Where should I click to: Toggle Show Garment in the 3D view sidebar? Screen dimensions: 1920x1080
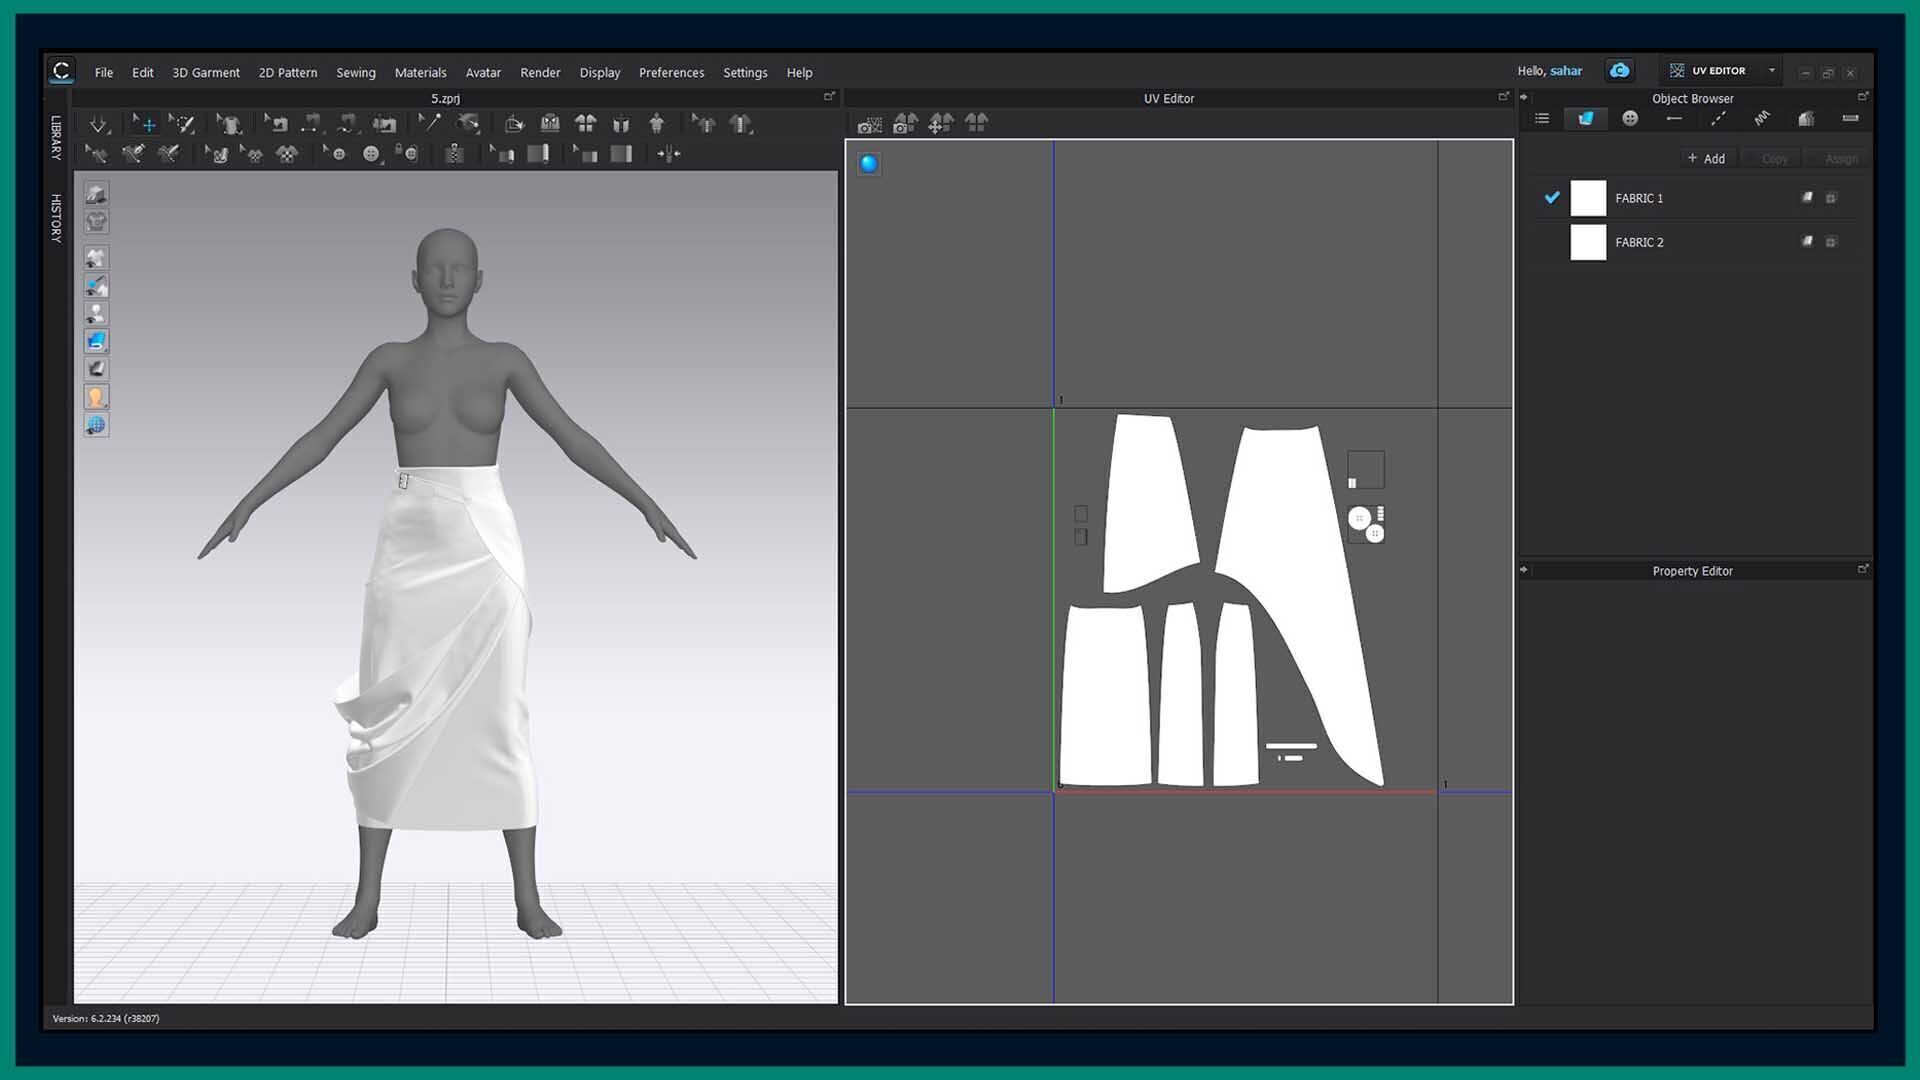pos(96,258)
